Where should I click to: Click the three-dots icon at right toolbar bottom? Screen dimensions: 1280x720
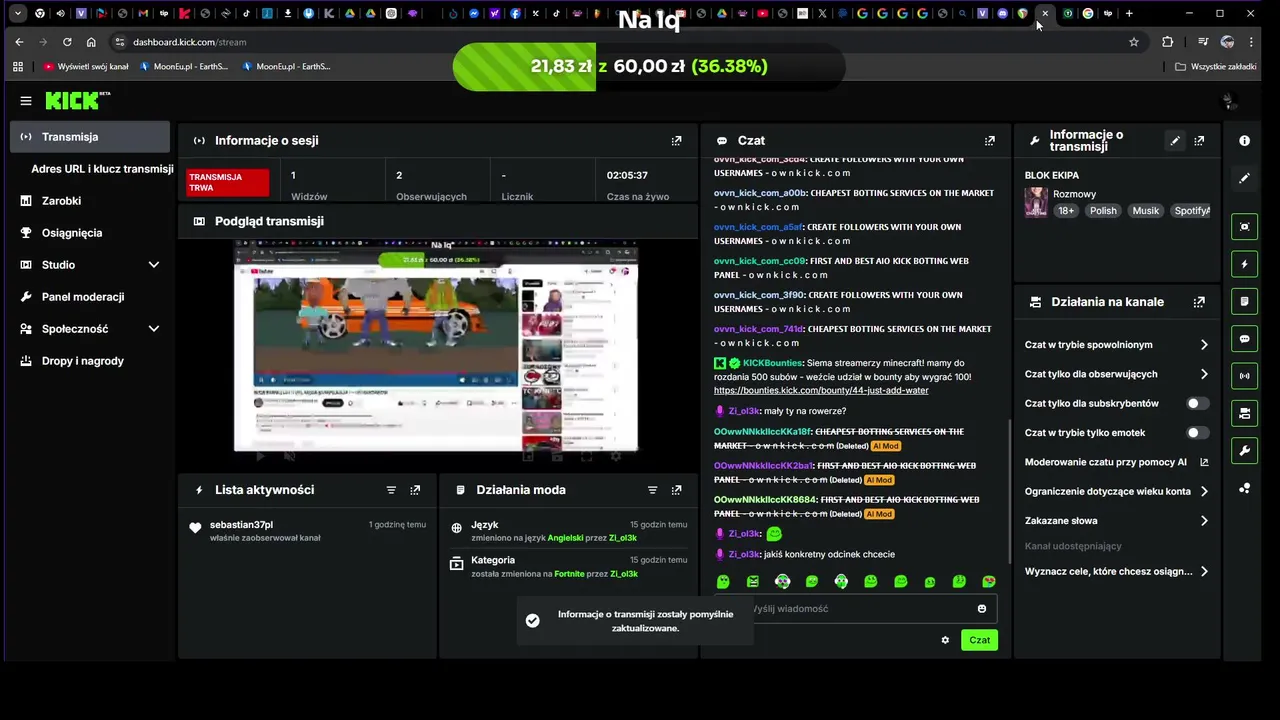(1244, 488)
